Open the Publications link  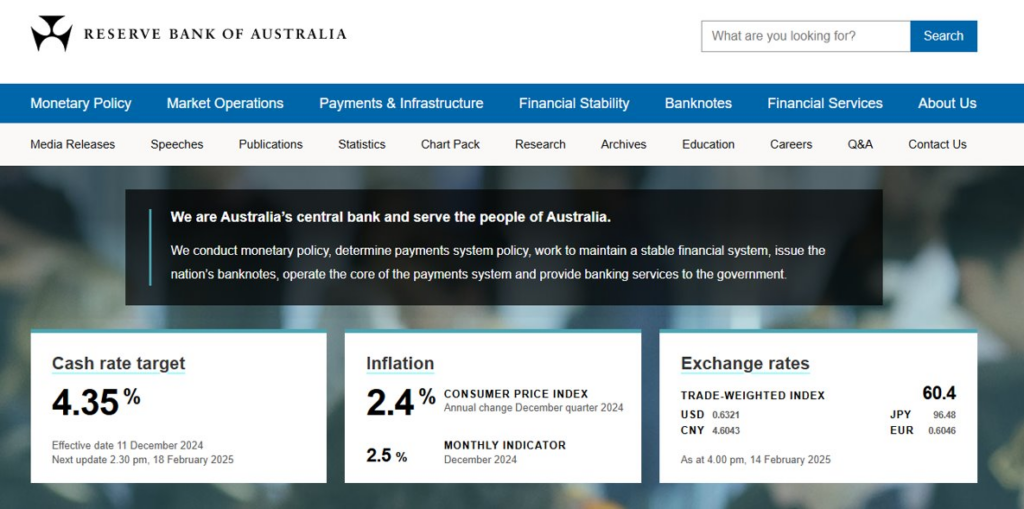tap(270, 144)
